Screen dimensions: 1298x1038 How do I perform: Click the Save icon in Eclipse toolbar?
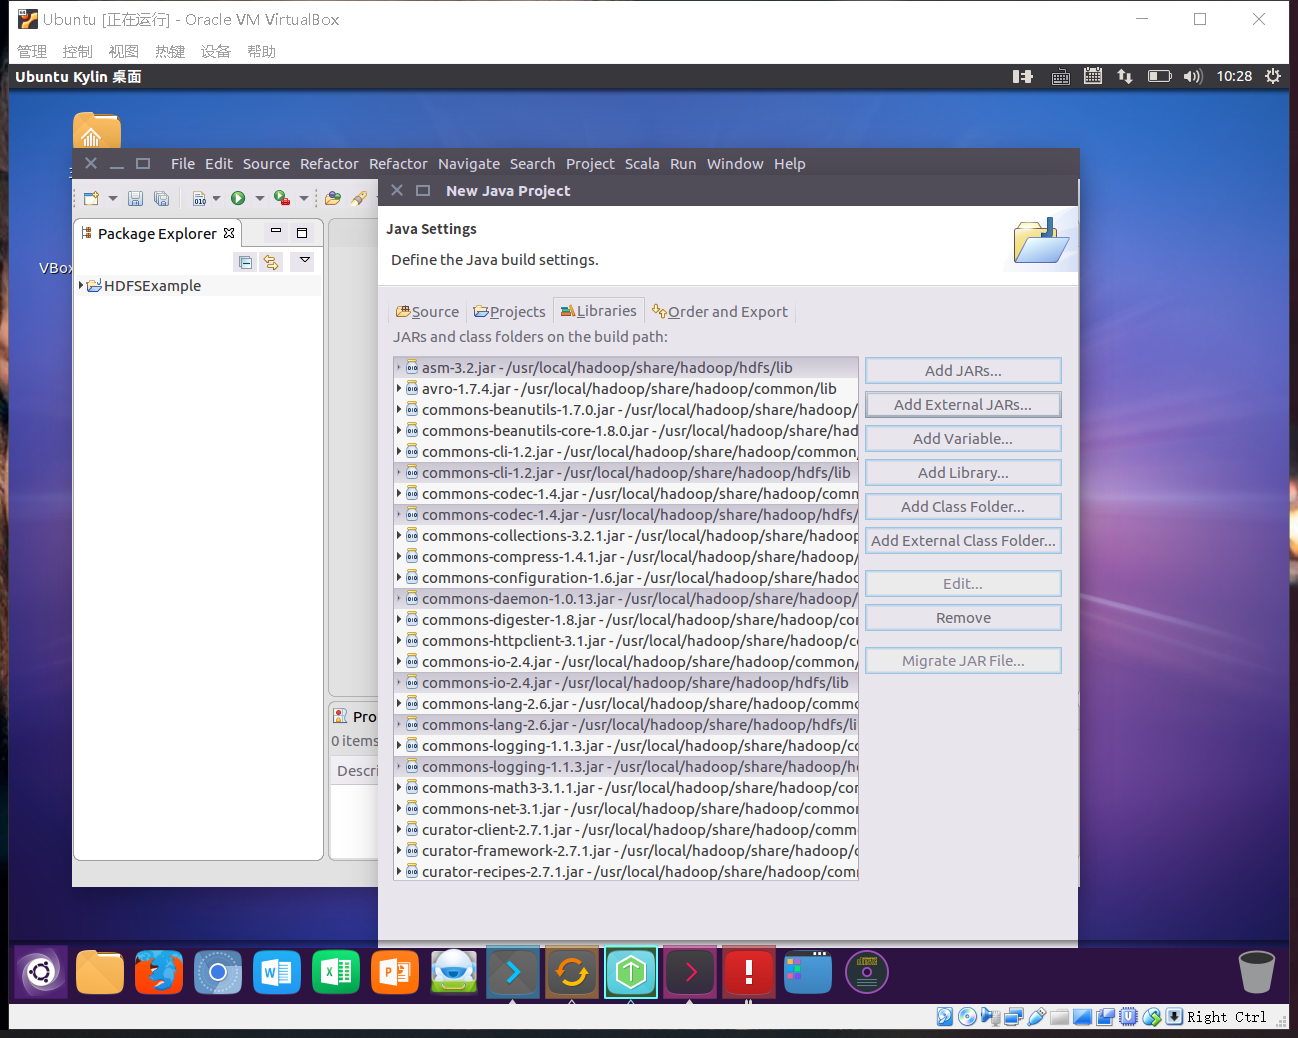[135, 198]
